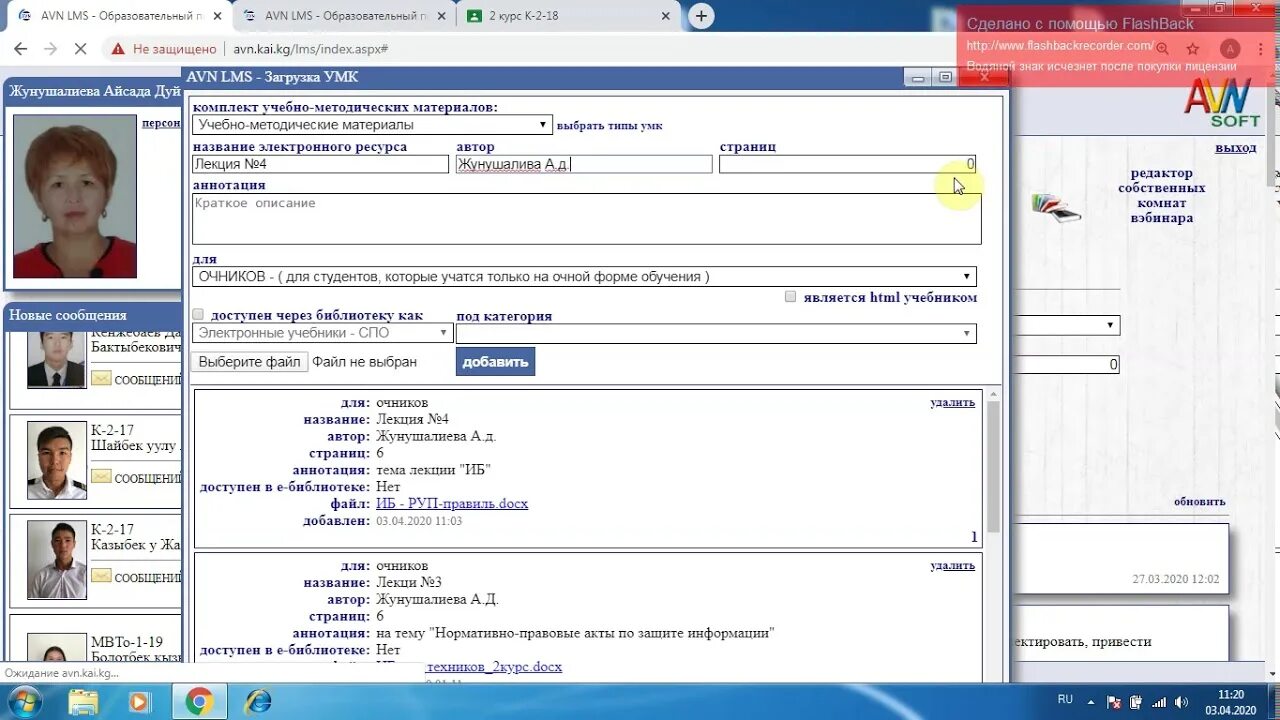Switch to '2 курс К-2-18' browser tab
This screenshot has height=720, width=1280.
pos(568,16)
